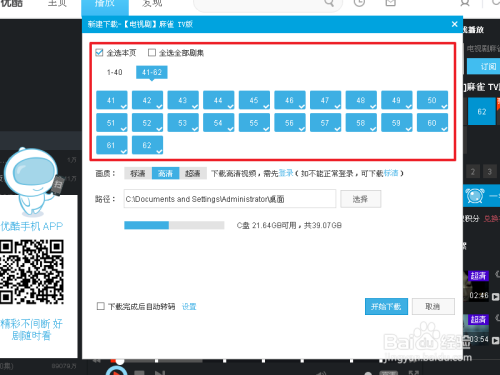The width and height of the screenshot is (500, 375).
Task: Click episode 59 tile
Action: [397, 123]
